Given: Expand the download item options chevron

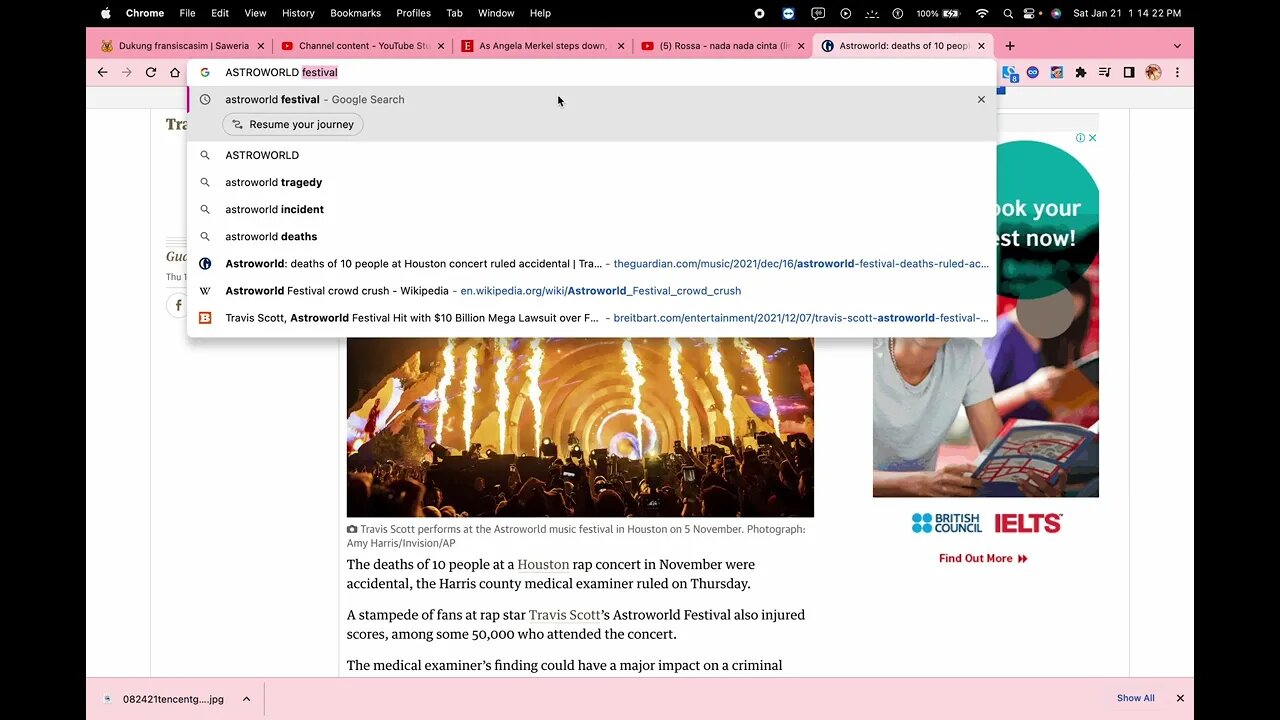Looking at the screenshot, I should 246,699.
